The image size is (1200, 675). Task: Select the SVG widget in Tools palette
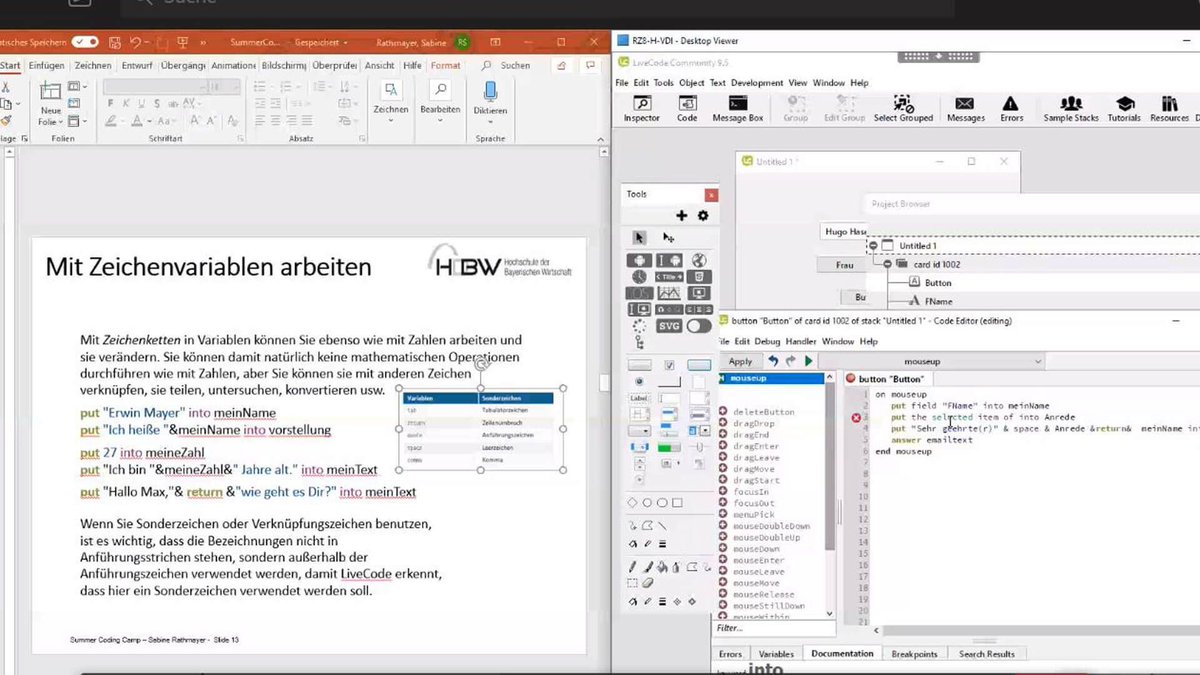coord(669,326)
